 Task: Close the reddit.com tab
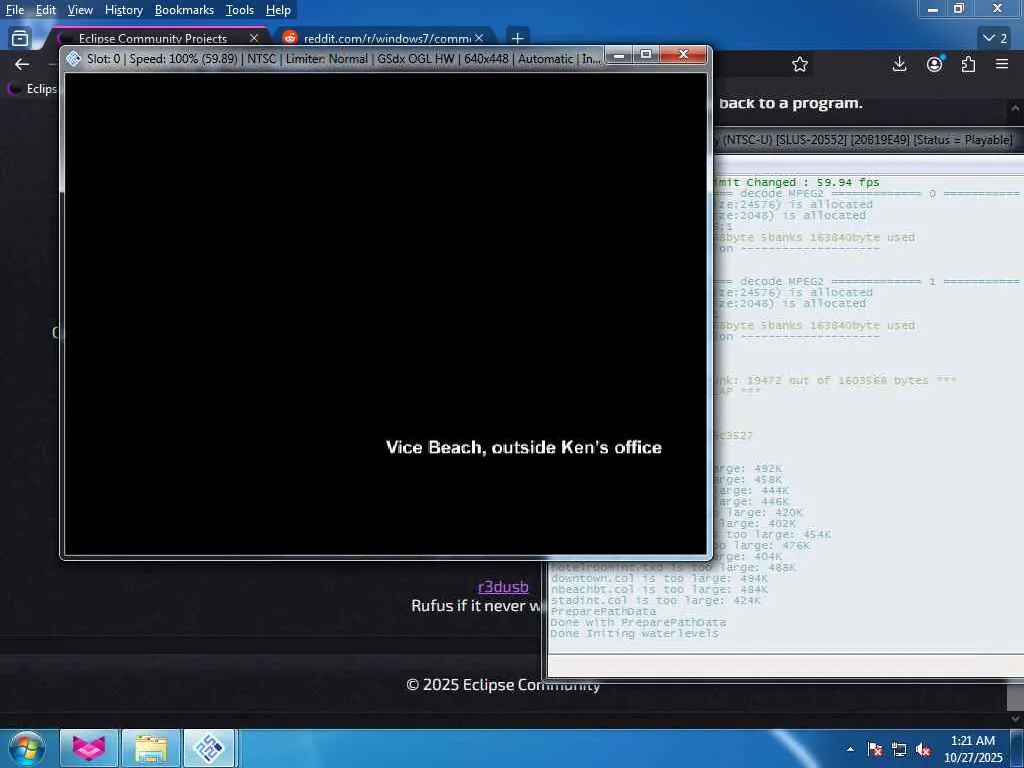pos(479,38)
